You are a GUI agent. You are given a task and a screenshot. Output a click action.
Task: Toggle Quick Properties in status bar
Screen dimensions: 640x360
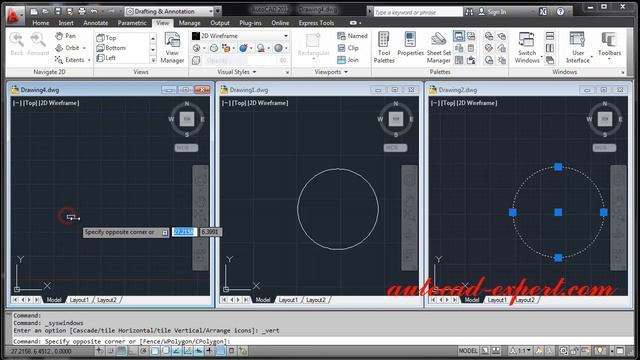tap(231, 351)
